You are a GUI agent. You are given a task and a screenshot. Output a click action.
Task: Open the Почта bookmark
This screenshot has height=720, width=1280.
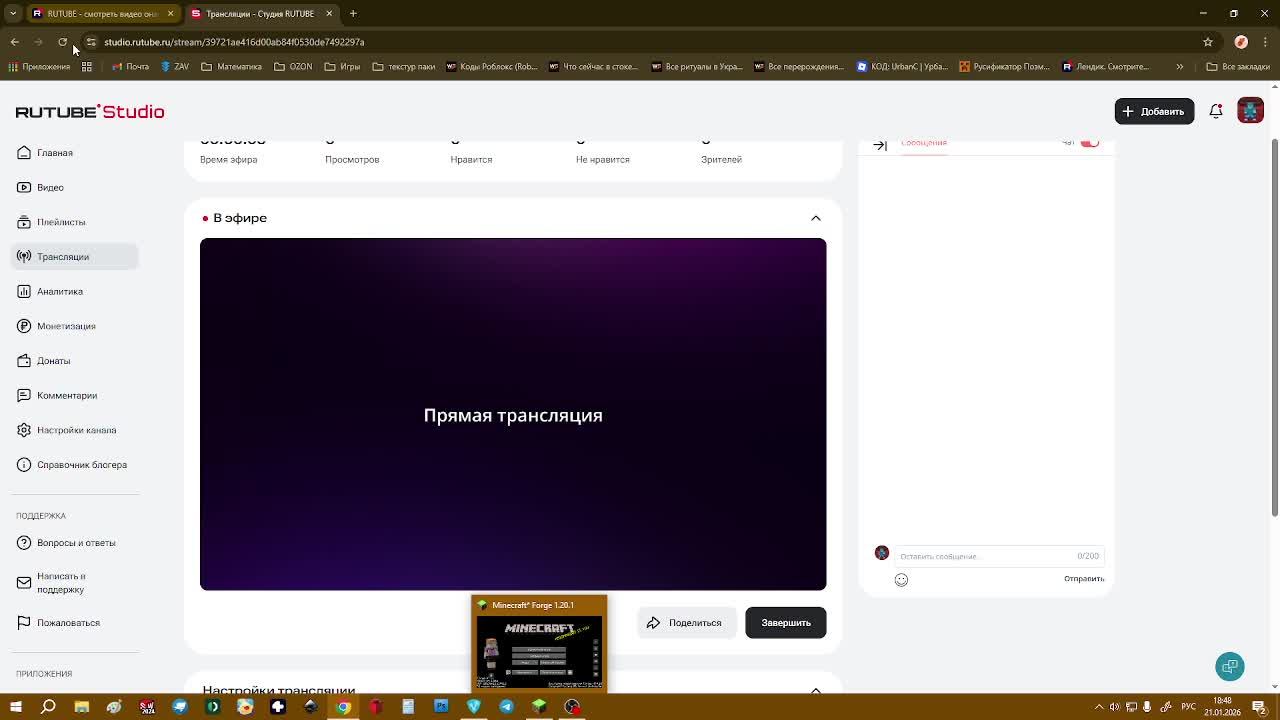[x=130, y=67]
